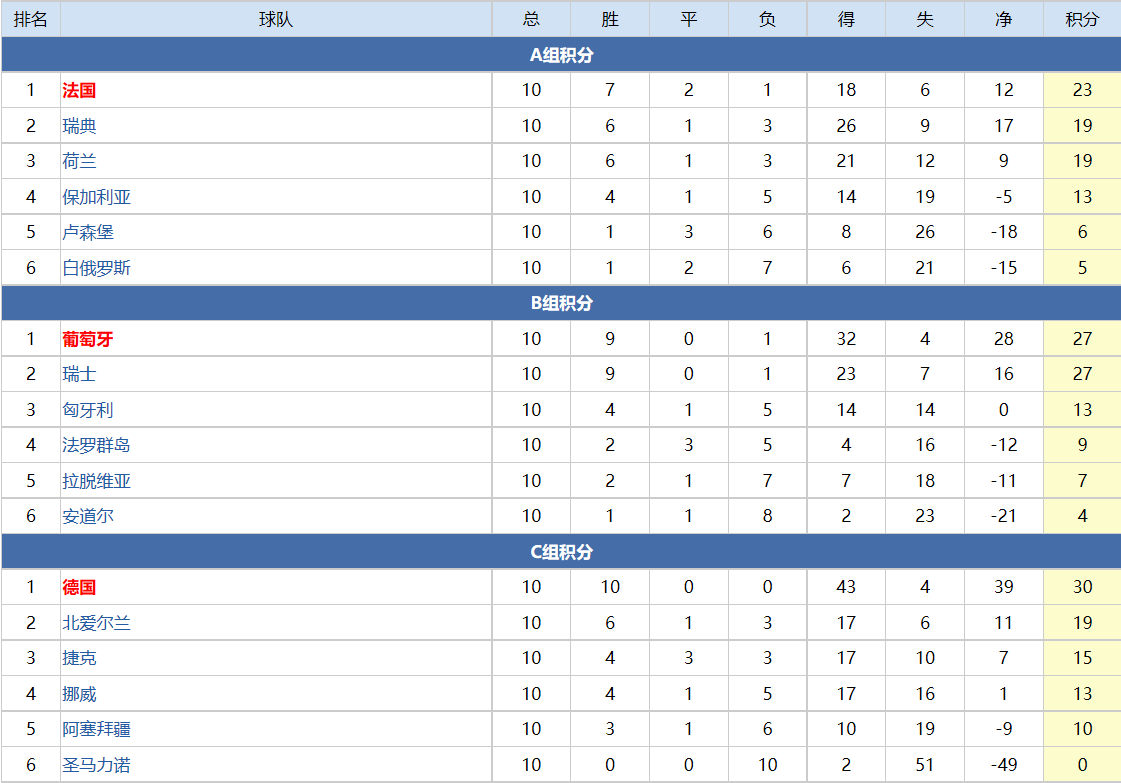Open the 法国 team link

79,90
